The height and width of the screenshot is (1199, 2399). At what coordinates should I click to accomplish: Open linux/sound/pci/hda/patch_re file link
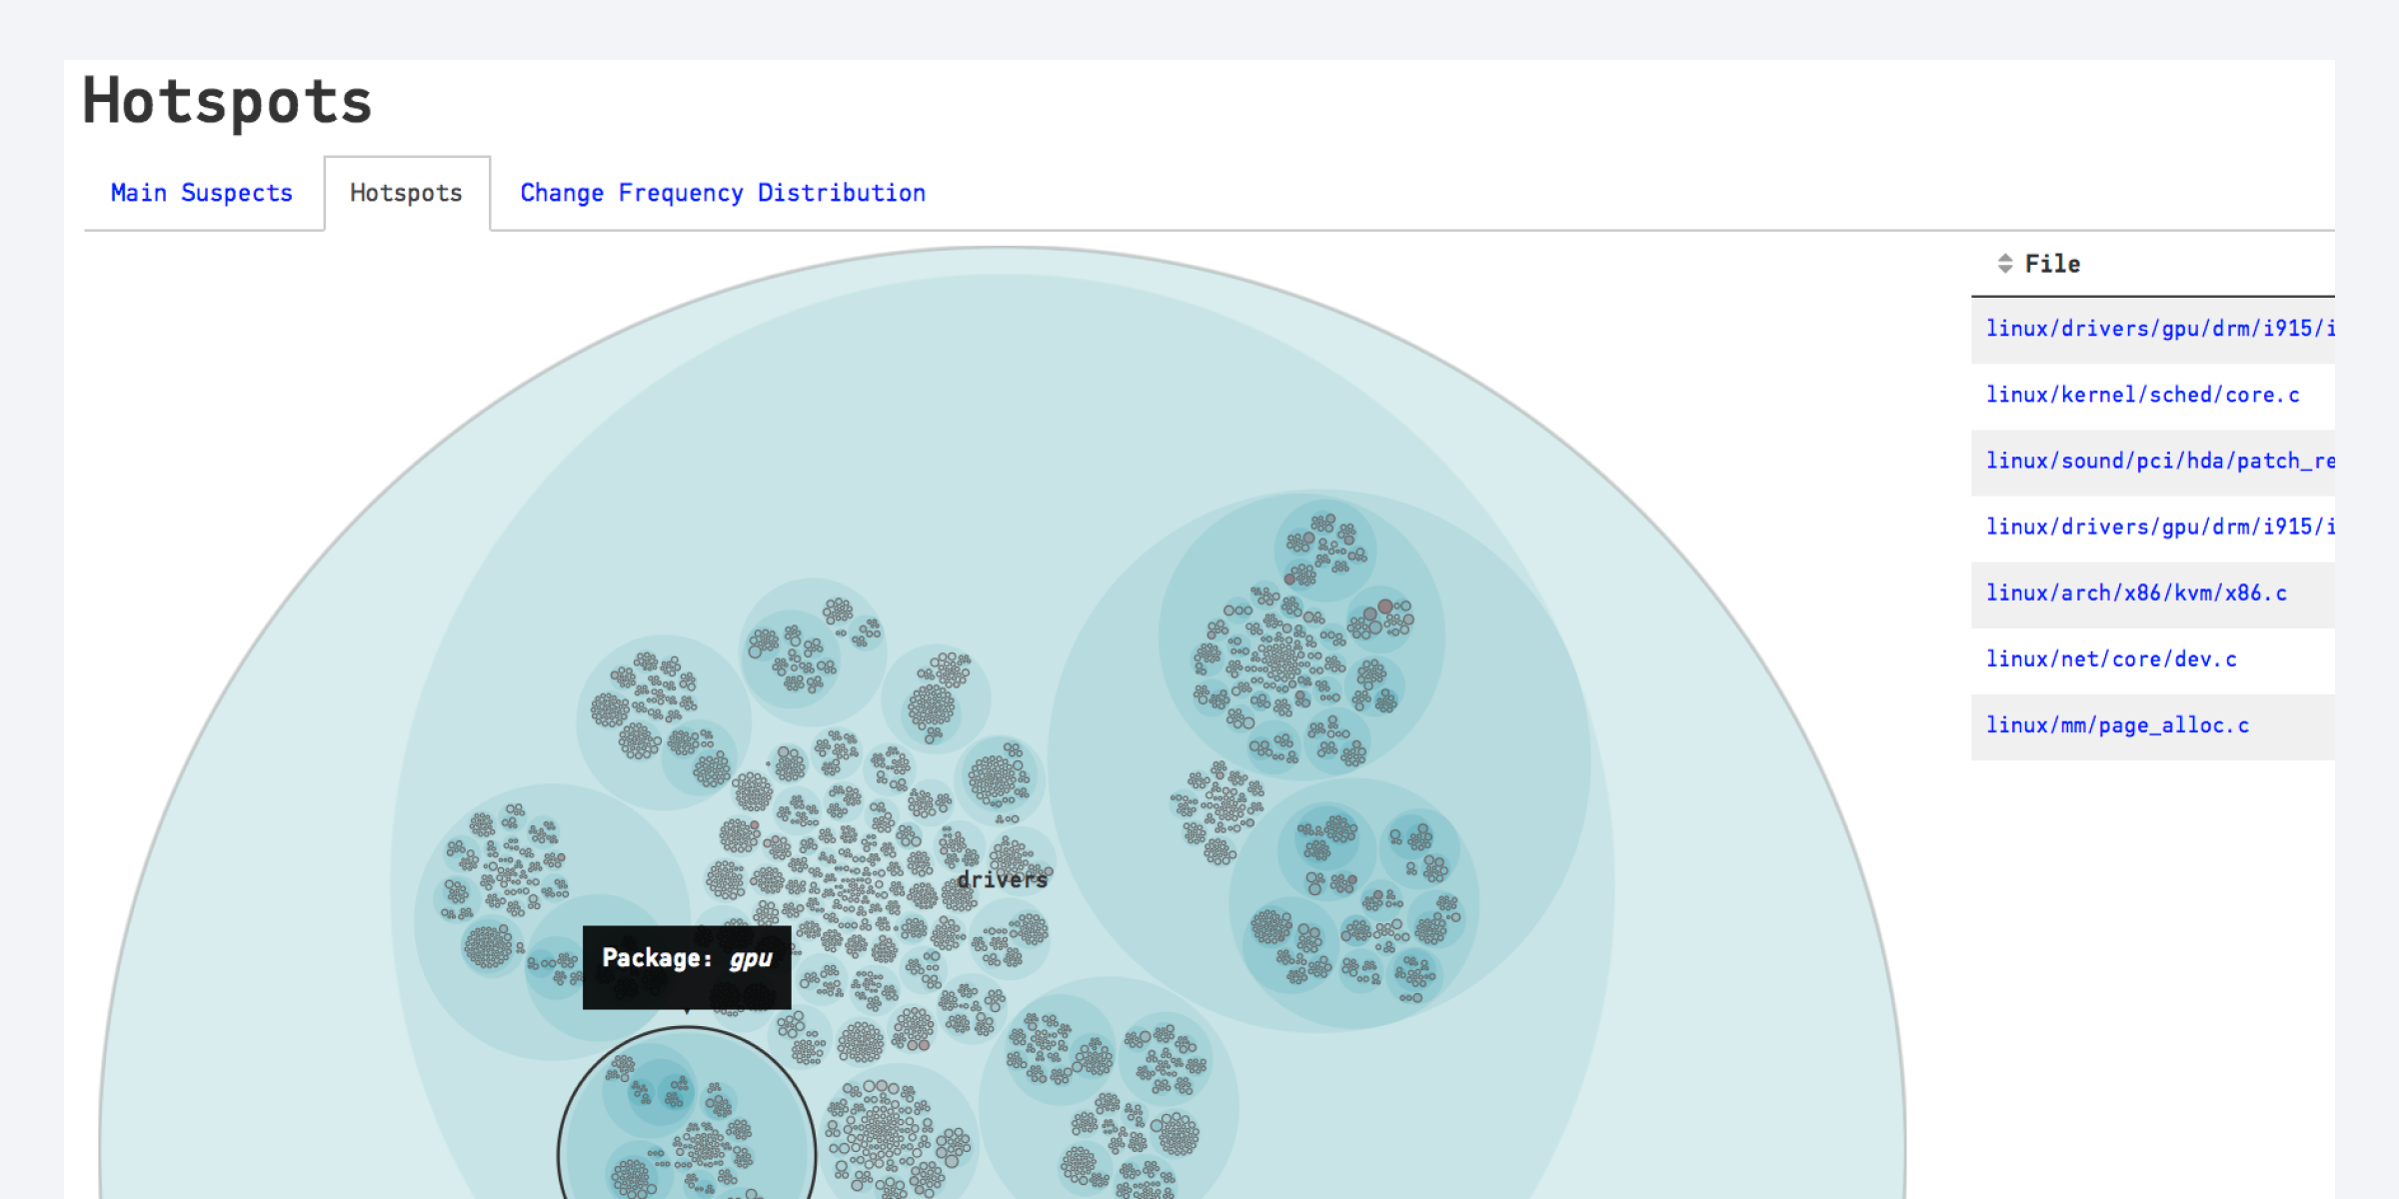[2160, 461]
